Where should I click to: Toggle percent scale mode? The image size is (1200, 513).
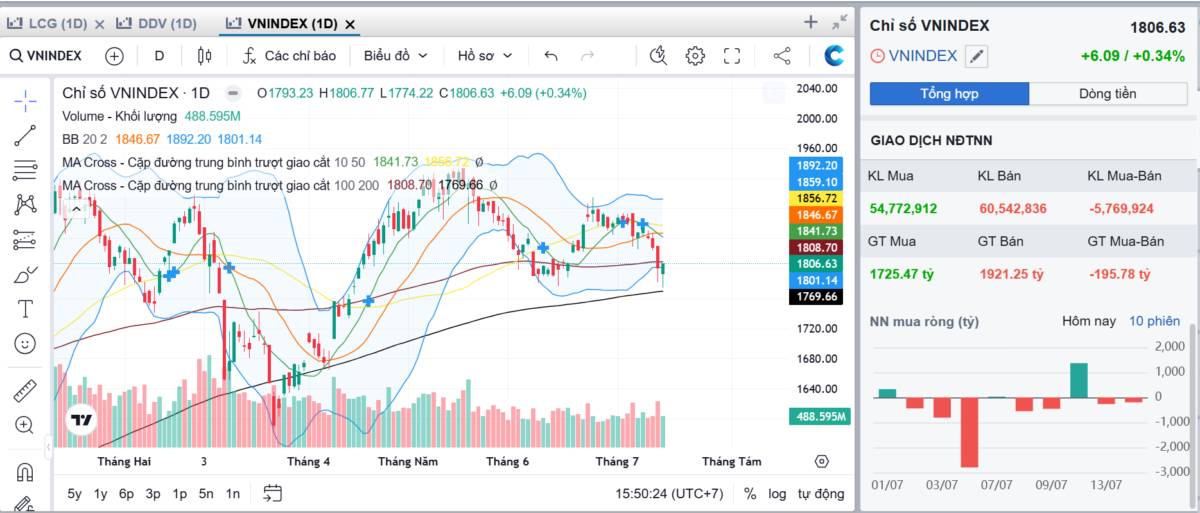pyautogui.click(x=750, y=493)
